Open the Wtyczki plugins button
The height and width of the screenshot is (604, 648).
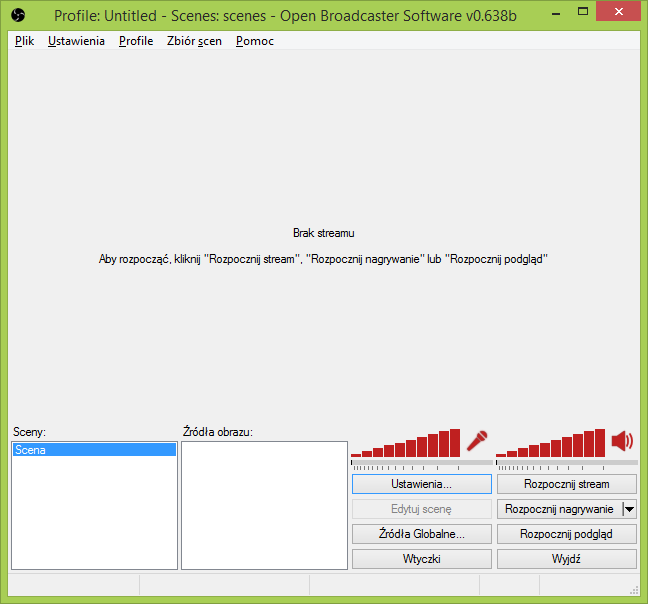(422, 559)
